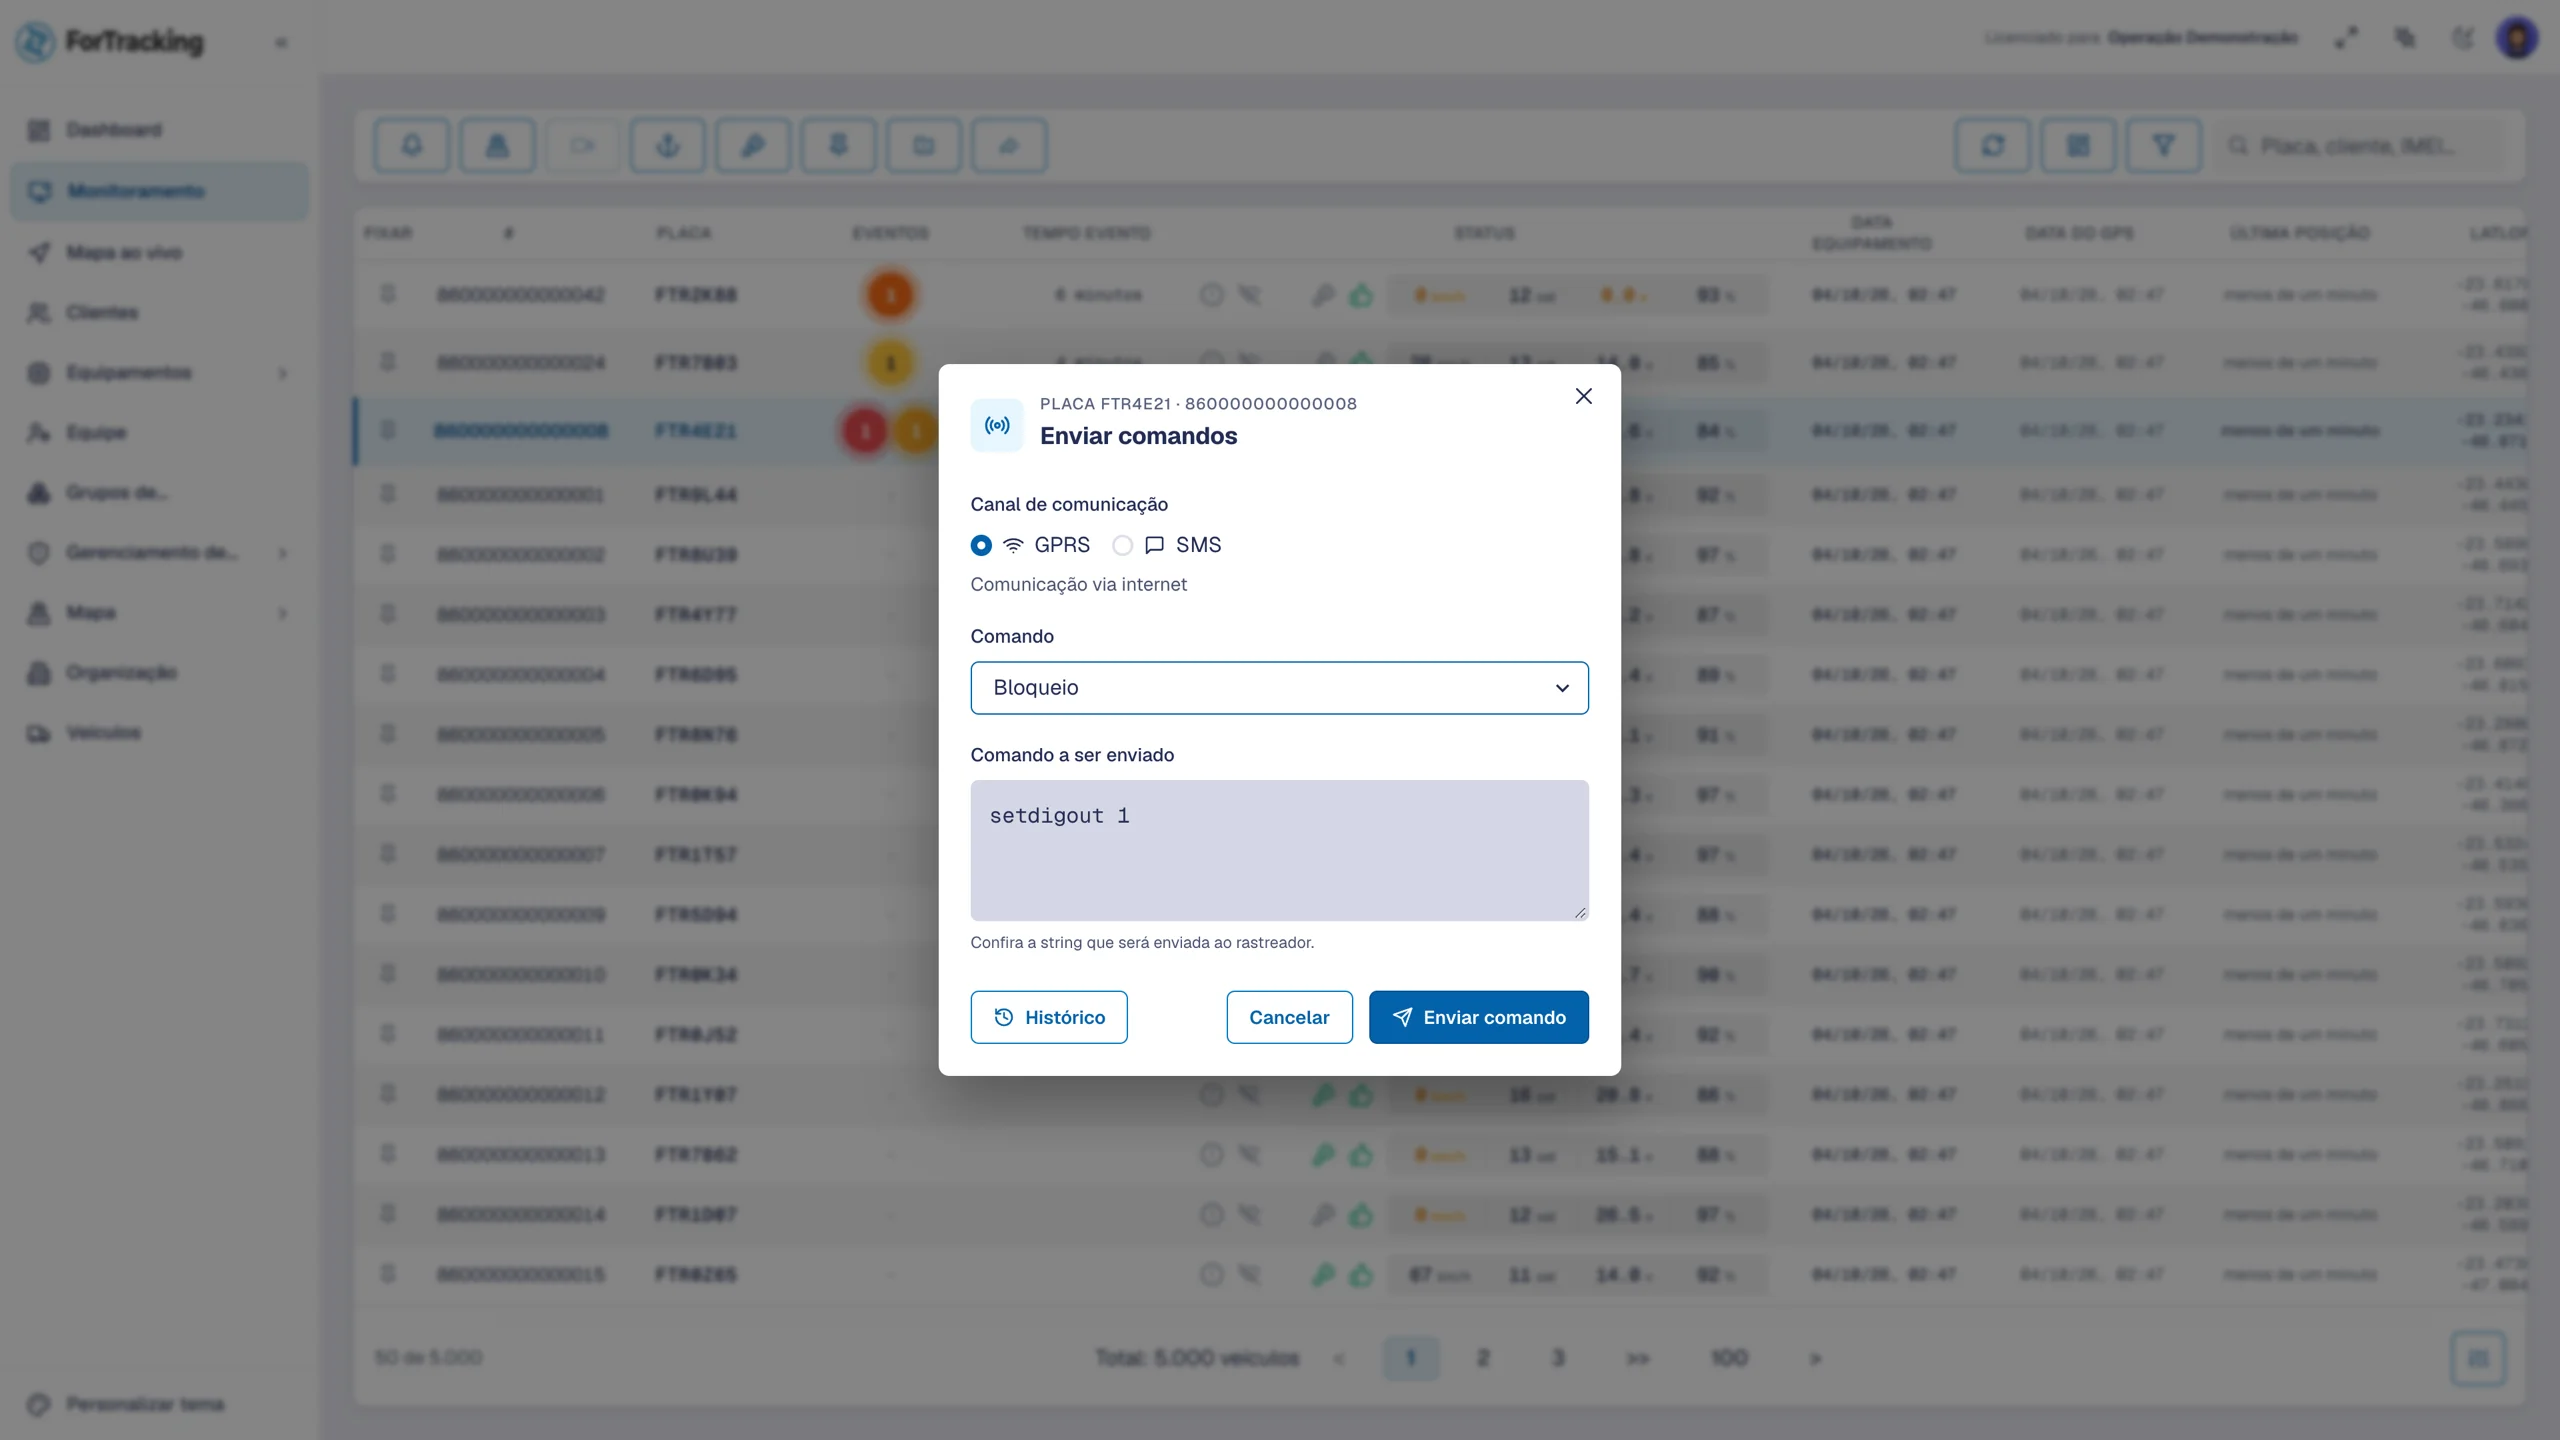
Task: Close the Enviar comandos dialog
Action: (x=1583, y=396)
